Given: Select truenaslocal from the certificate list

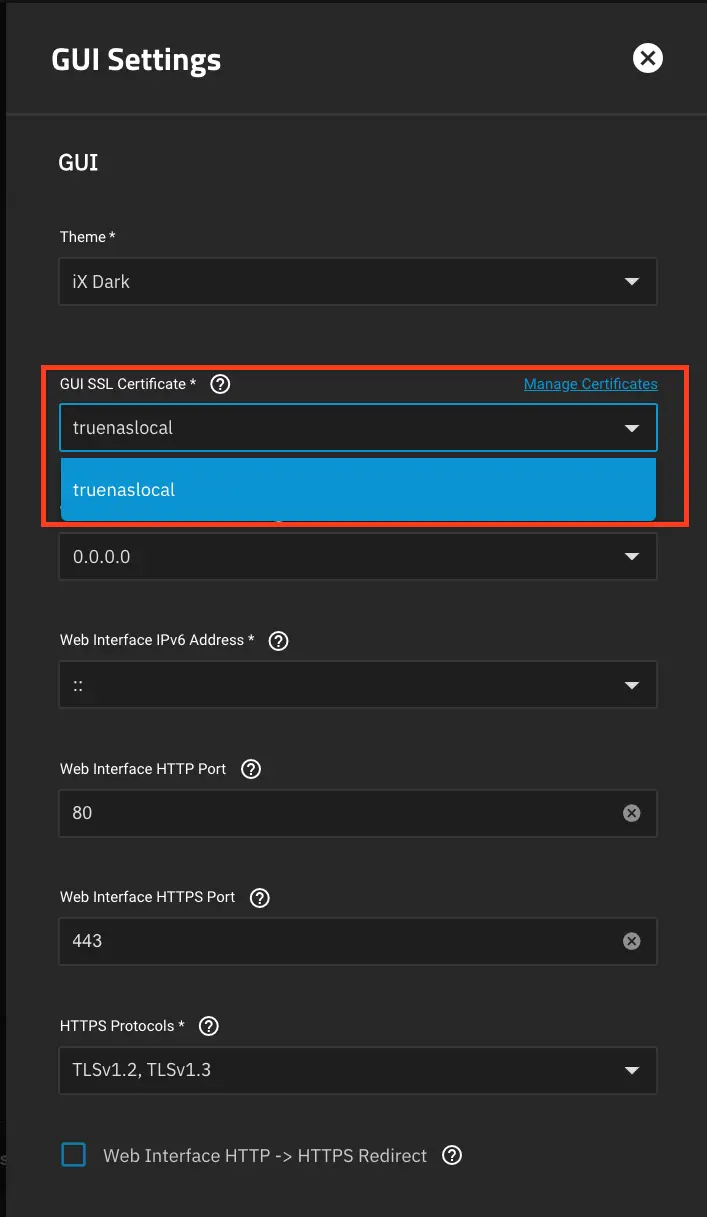Looking at the screenshot, I should click(358, 489).
